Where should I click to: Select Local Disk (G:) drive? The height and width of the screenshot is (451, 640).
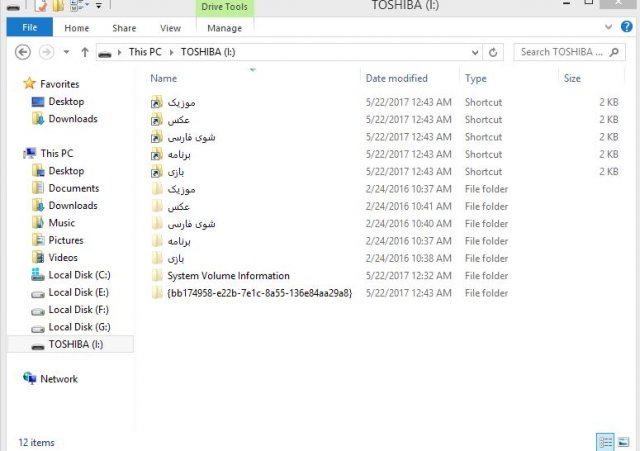pyautogui.click(x=79, y=327)
